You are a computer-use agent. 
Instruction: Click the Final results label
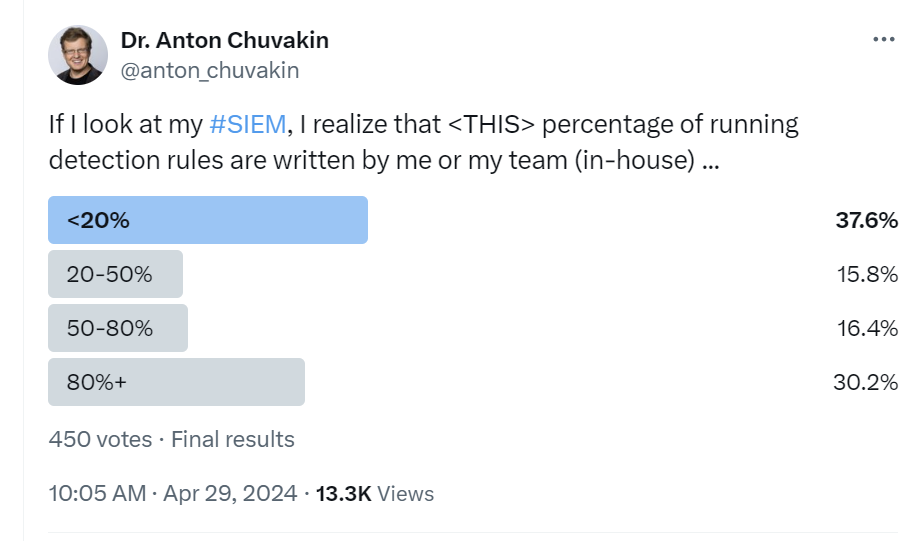(233, 439)
